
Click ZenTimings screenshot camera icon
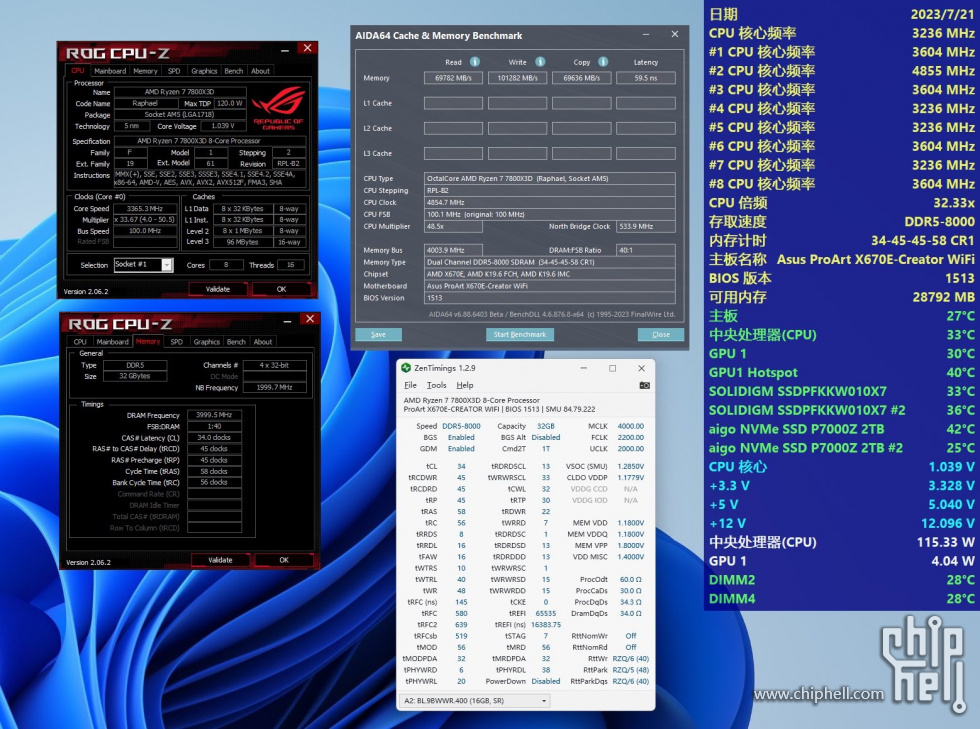[644, 385]
